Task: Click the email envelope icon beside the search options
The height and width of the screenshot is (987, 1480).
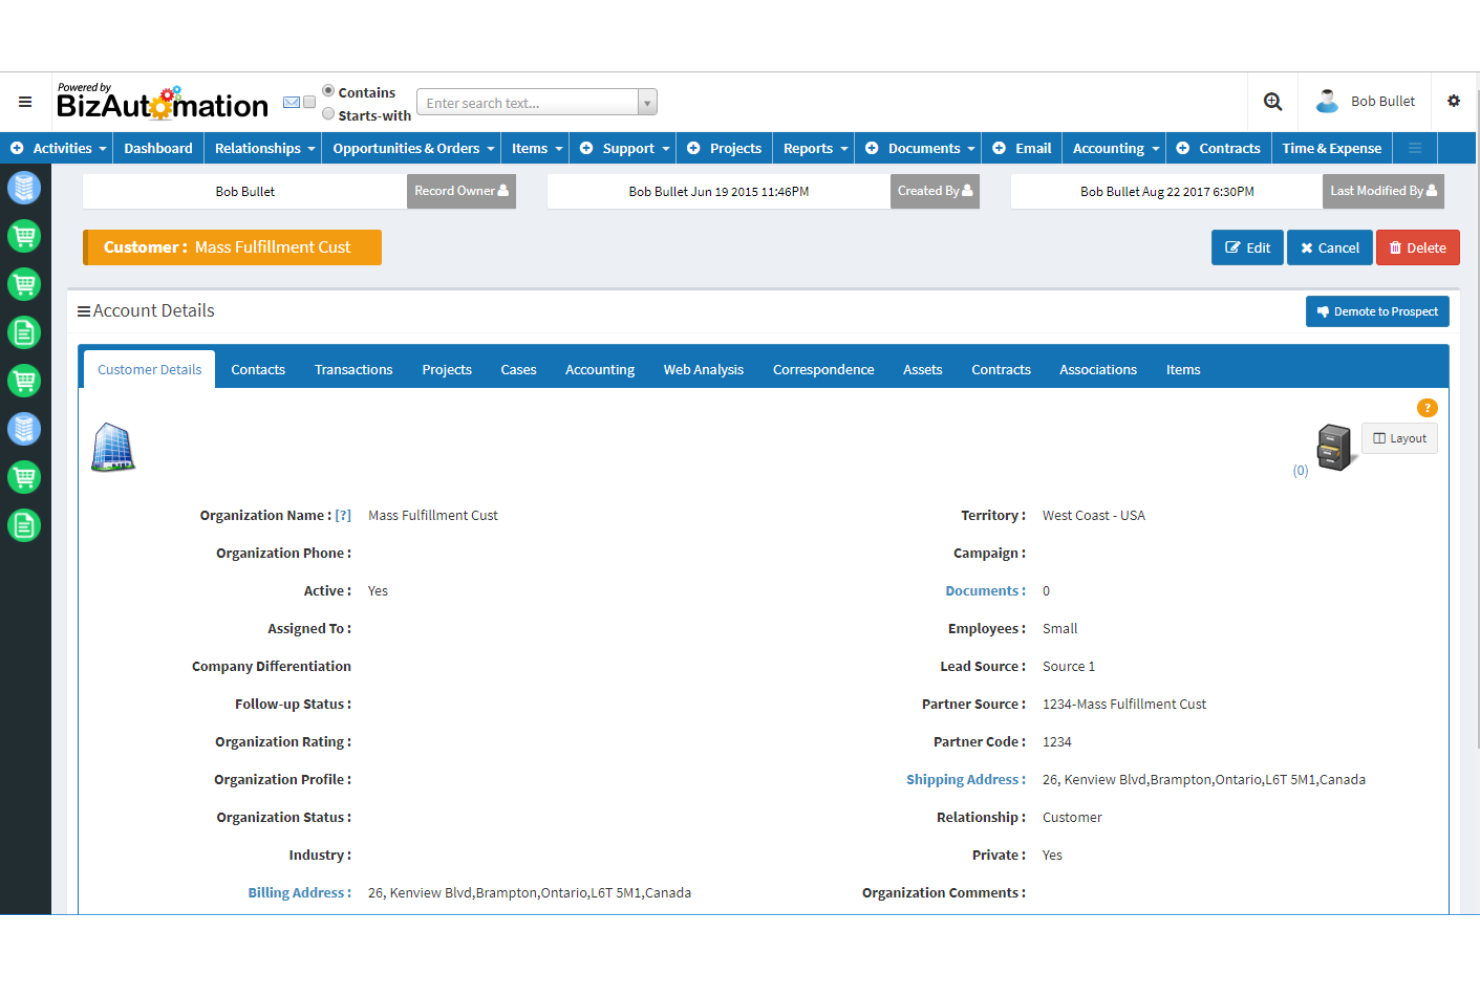Action: (291, 101)
